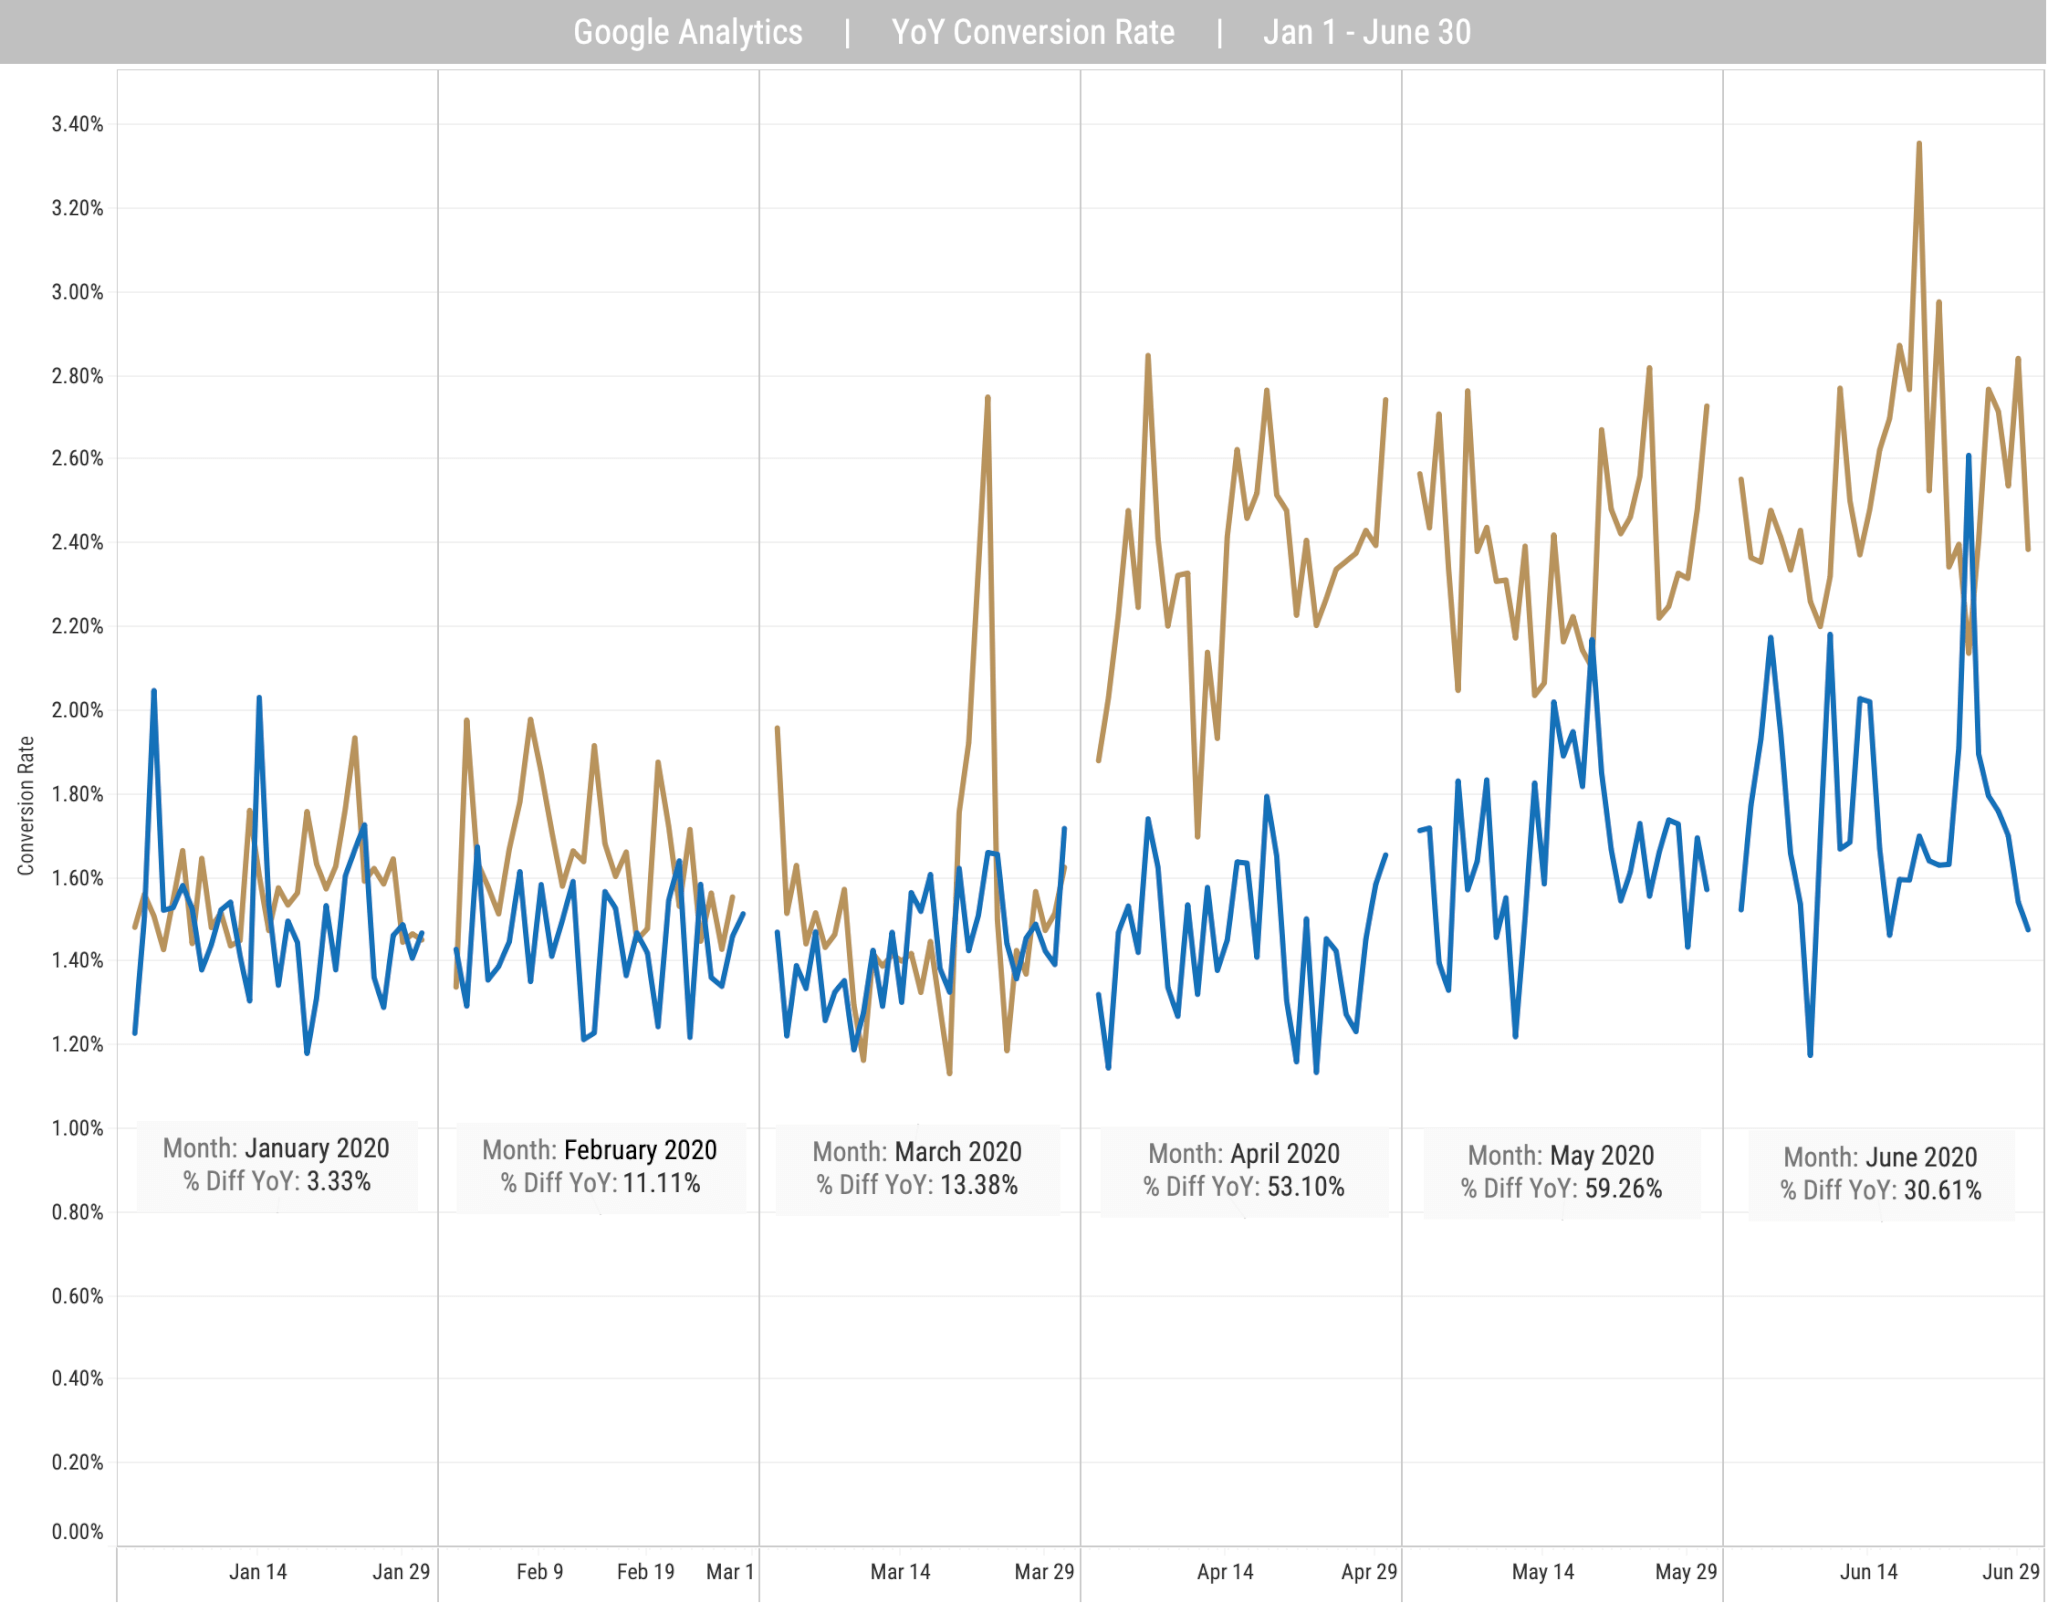Click the 'Jan 14' x-axis date

click(x=258, y=1572)
